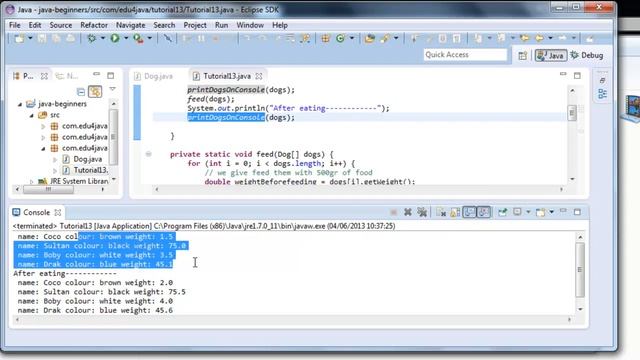The width and height of the screenshot is (640, 360).
Task: Switch to the Debug perspective
Action: 587,56
